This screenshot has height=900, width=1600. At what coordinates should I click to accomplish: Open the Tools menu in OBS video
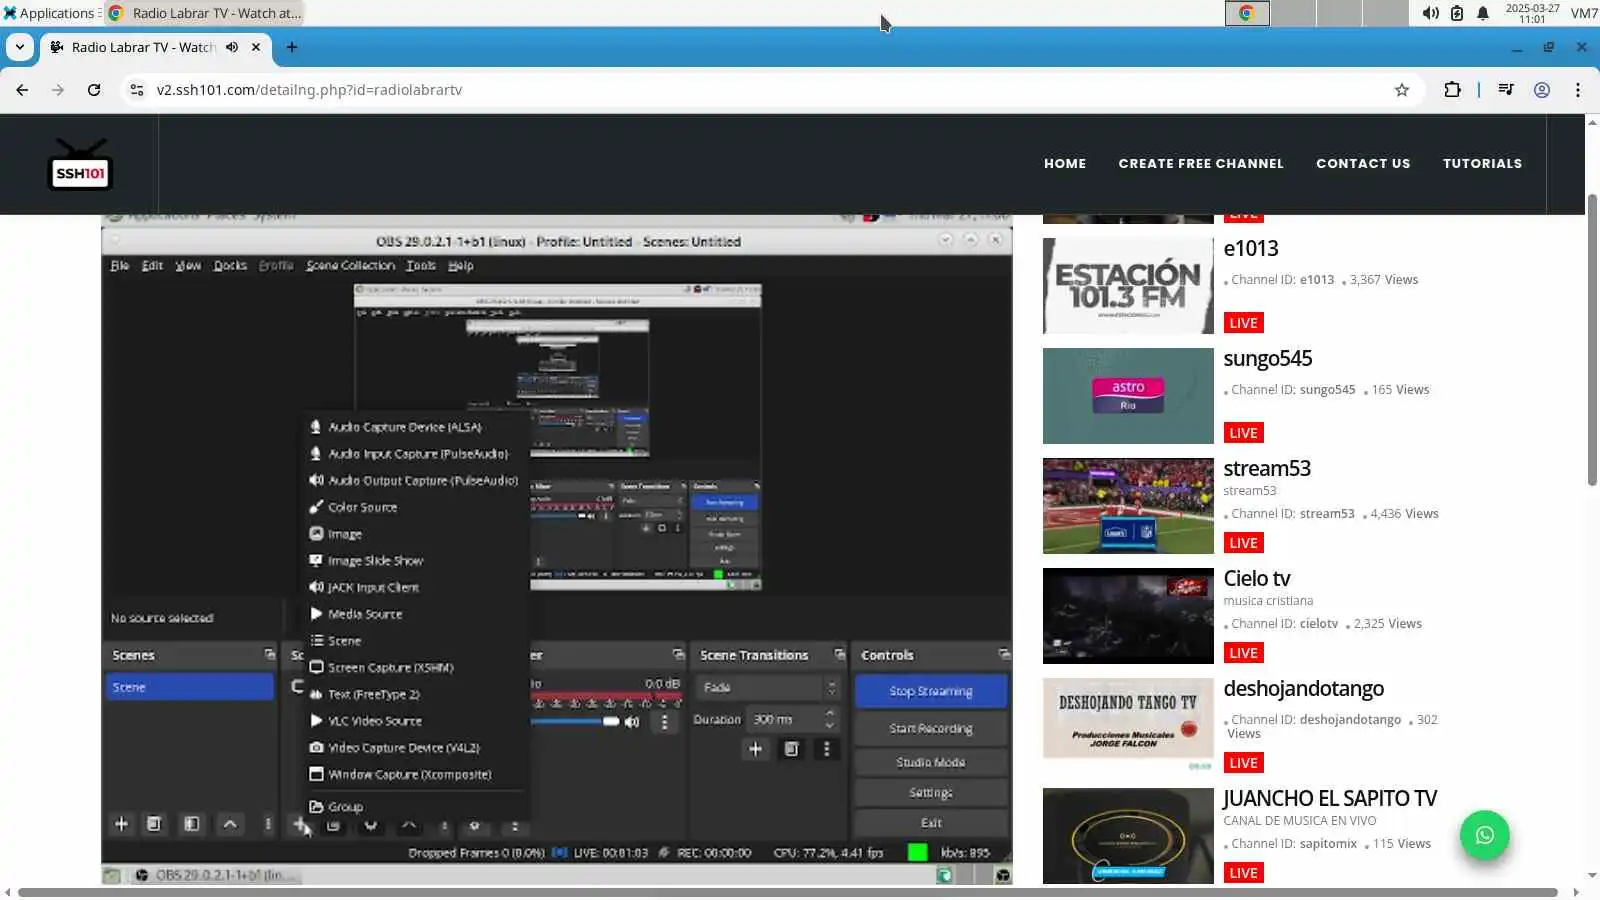[x=421, y=266]
